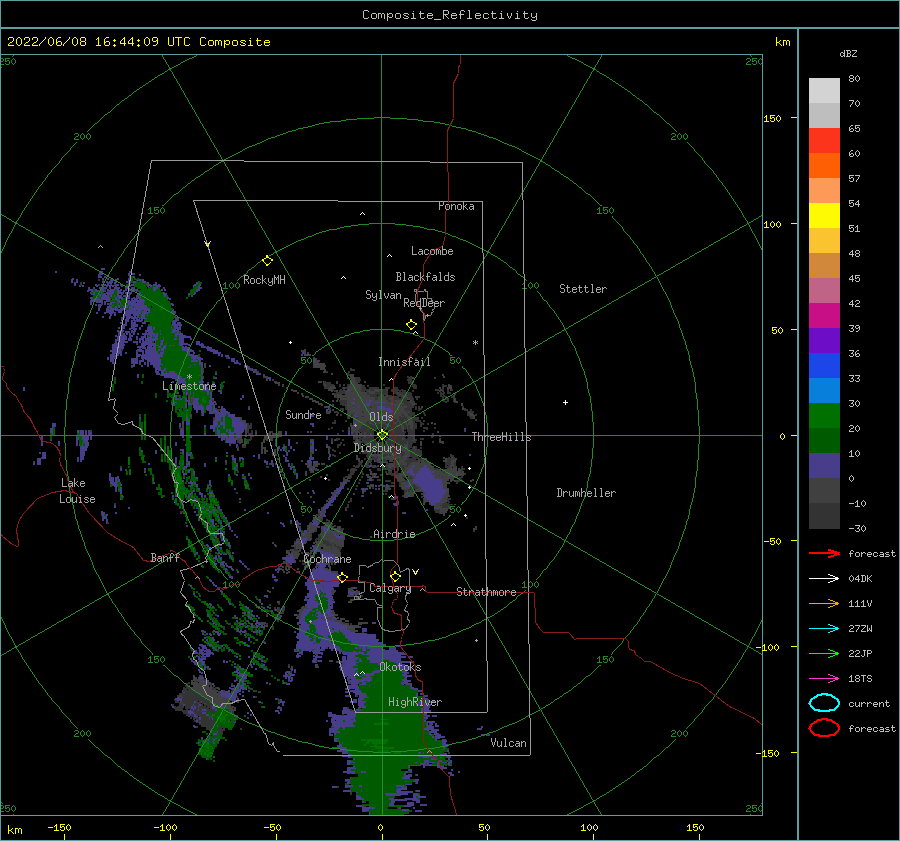
Task: Click the Strathmore label
Action: (x=487, y=592)
